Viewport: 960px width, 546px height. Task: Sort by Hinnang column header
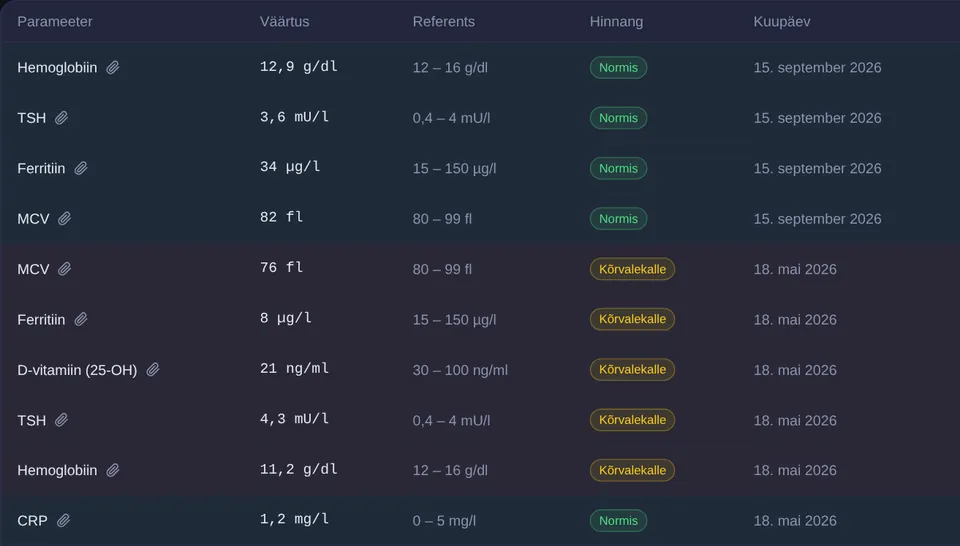pyautogui.click(x=616, y=21)
